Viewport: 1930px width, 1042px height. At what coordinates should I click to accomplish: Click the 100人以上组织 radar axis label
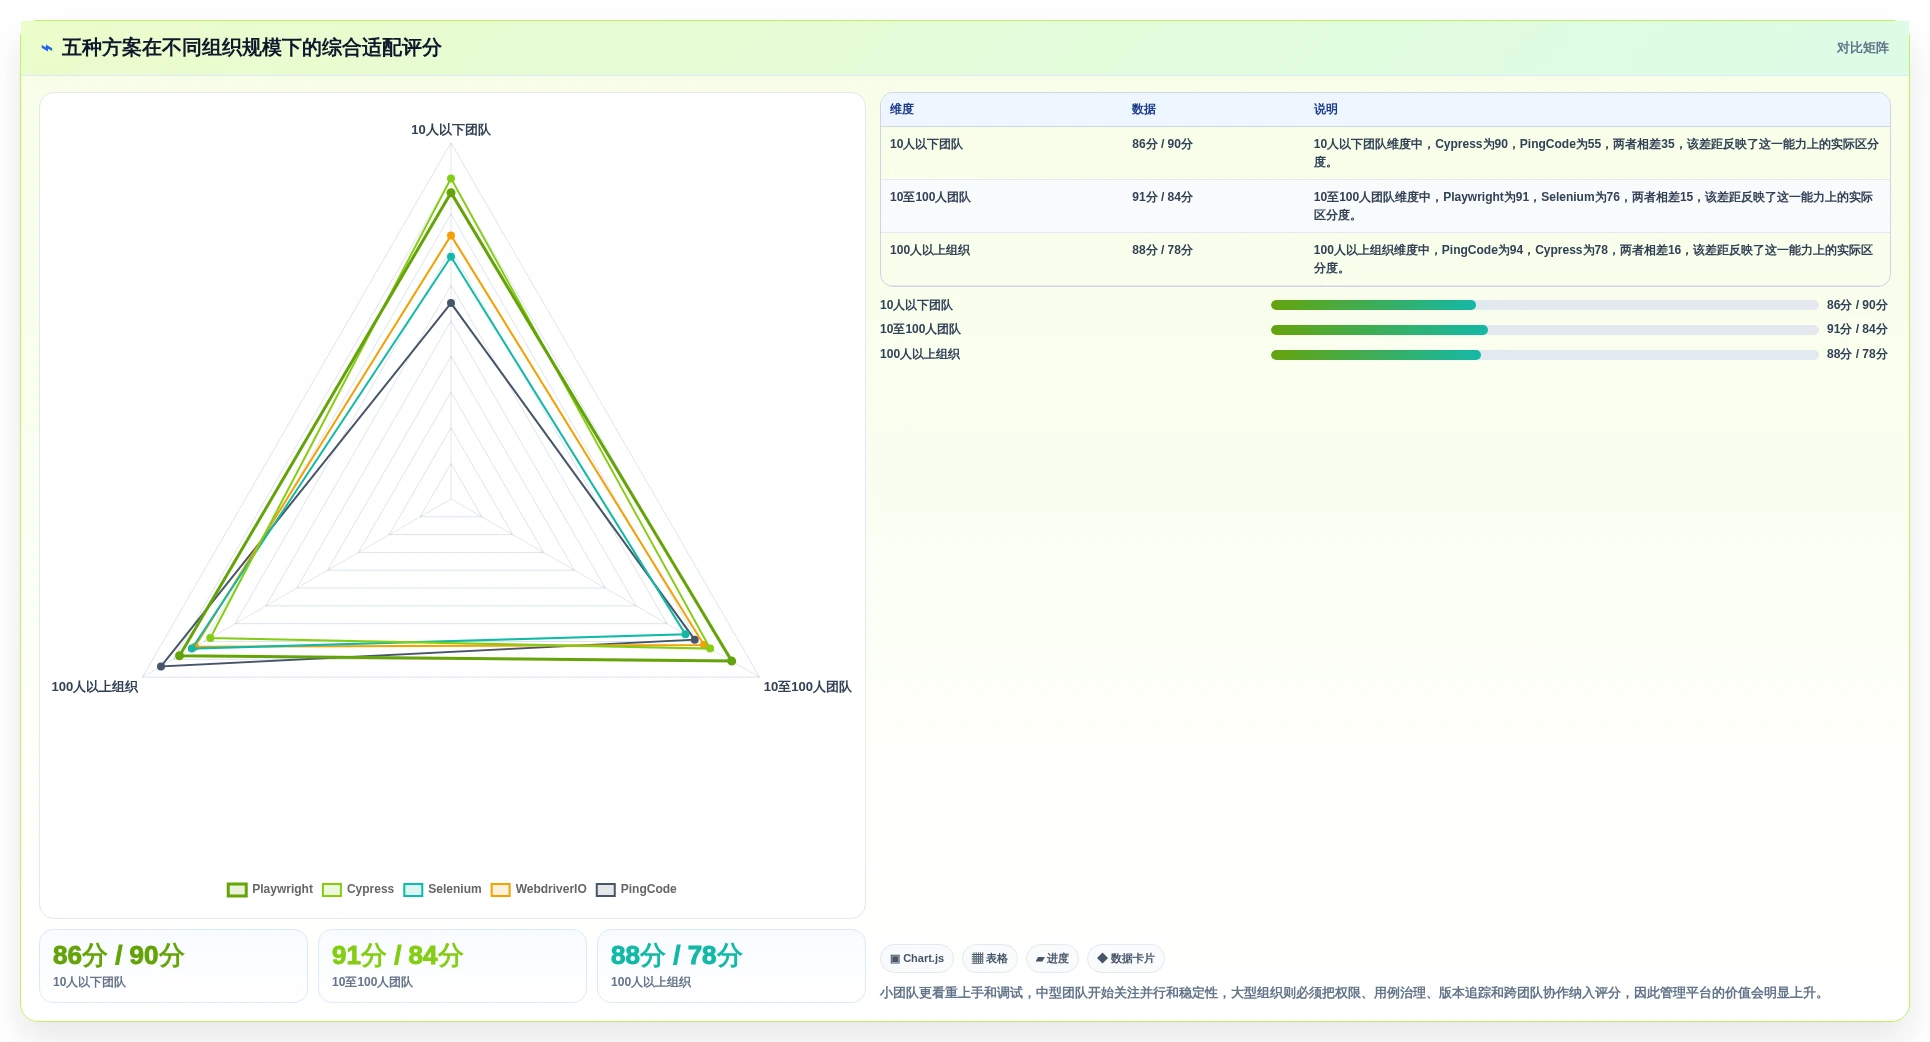pos(95,687)
